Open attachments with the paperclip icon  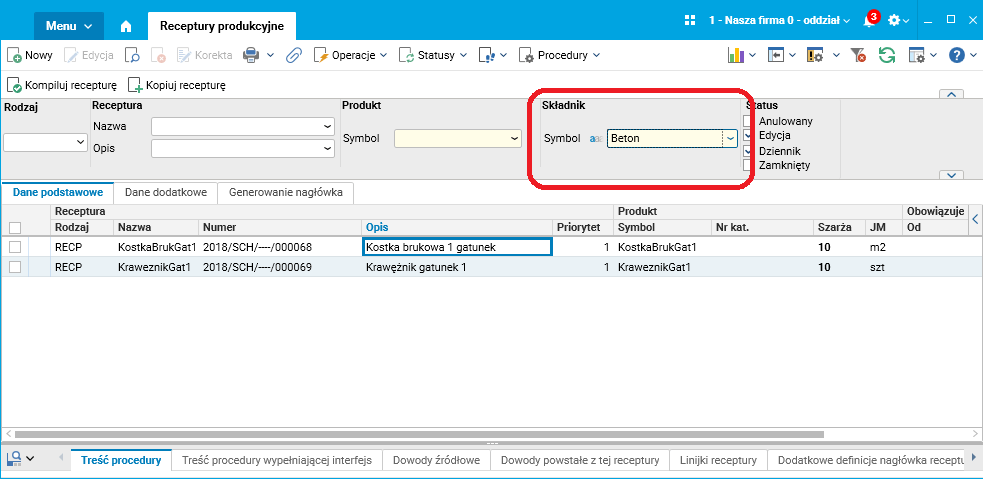[293, 55]
